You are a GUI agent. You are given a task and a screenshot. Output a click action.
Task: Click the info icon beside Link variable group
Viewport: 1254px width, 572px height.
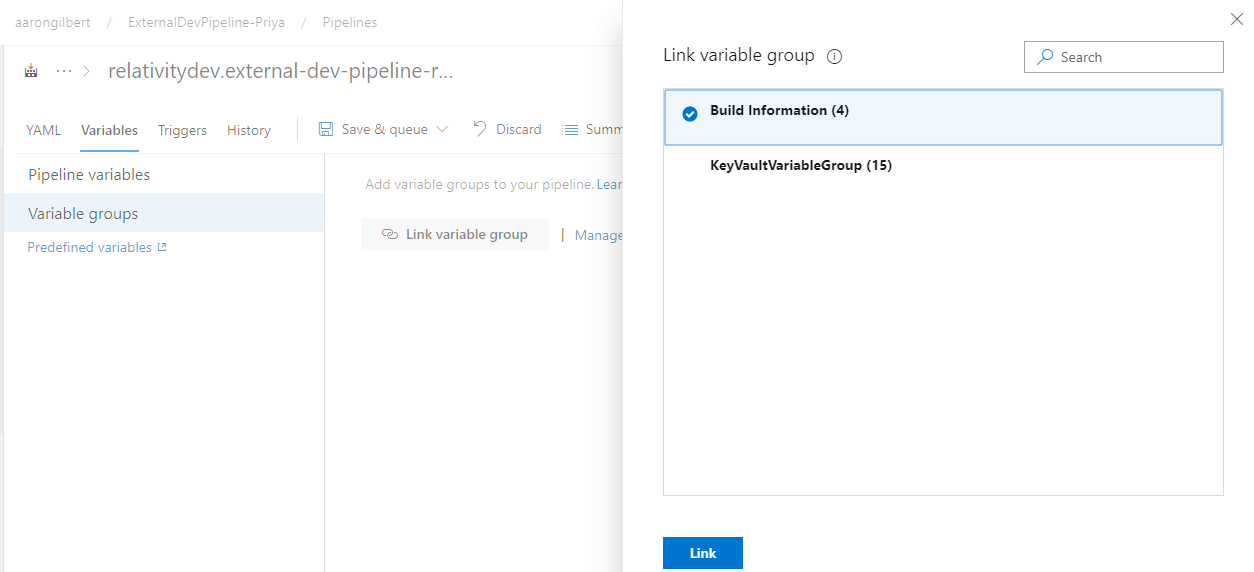pos(835,56)
